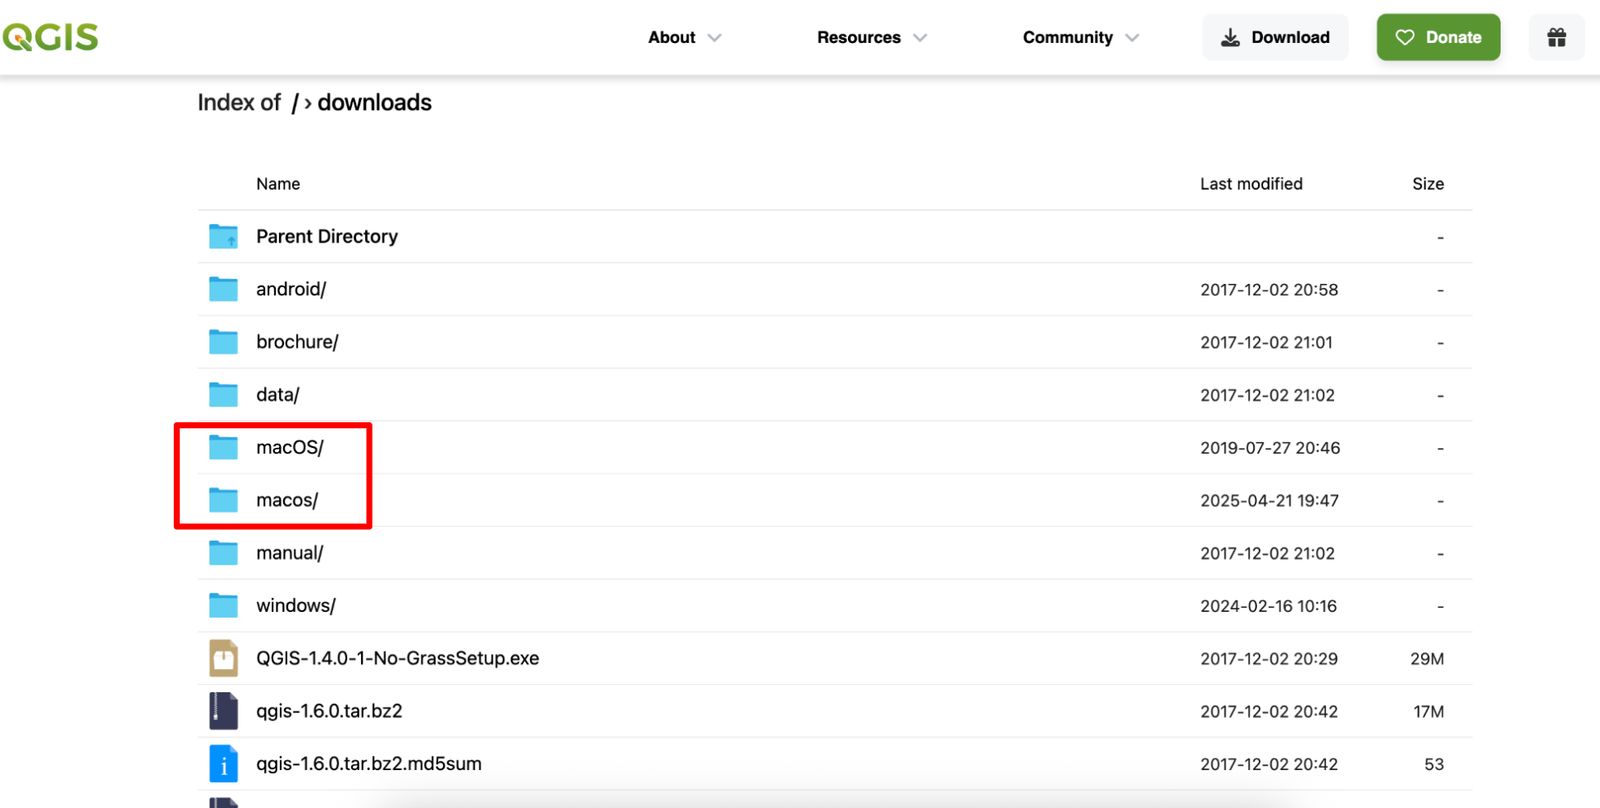
Task: Sort by the Name column header
Action: click(x=278, y=184)
